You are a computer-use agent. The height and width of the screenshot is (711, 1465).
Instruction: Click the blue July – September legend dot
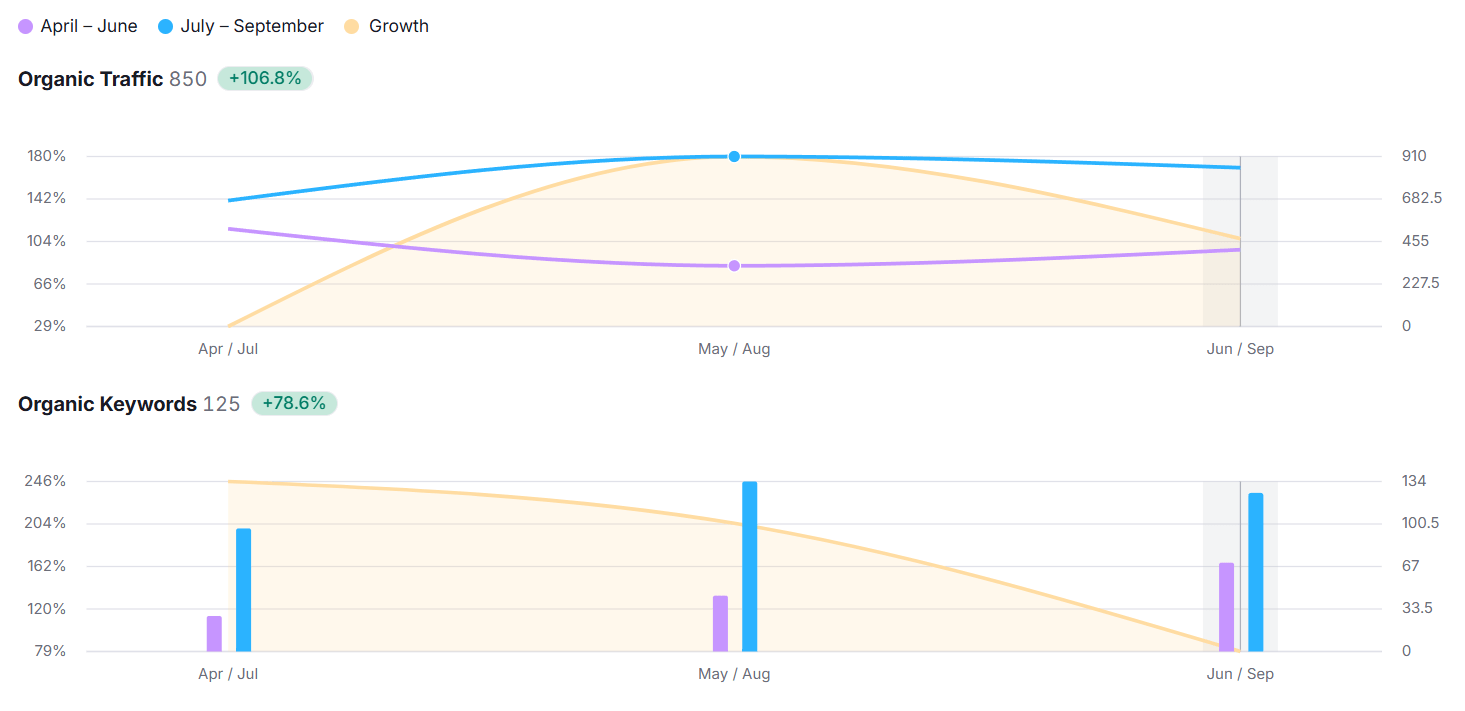166,27
